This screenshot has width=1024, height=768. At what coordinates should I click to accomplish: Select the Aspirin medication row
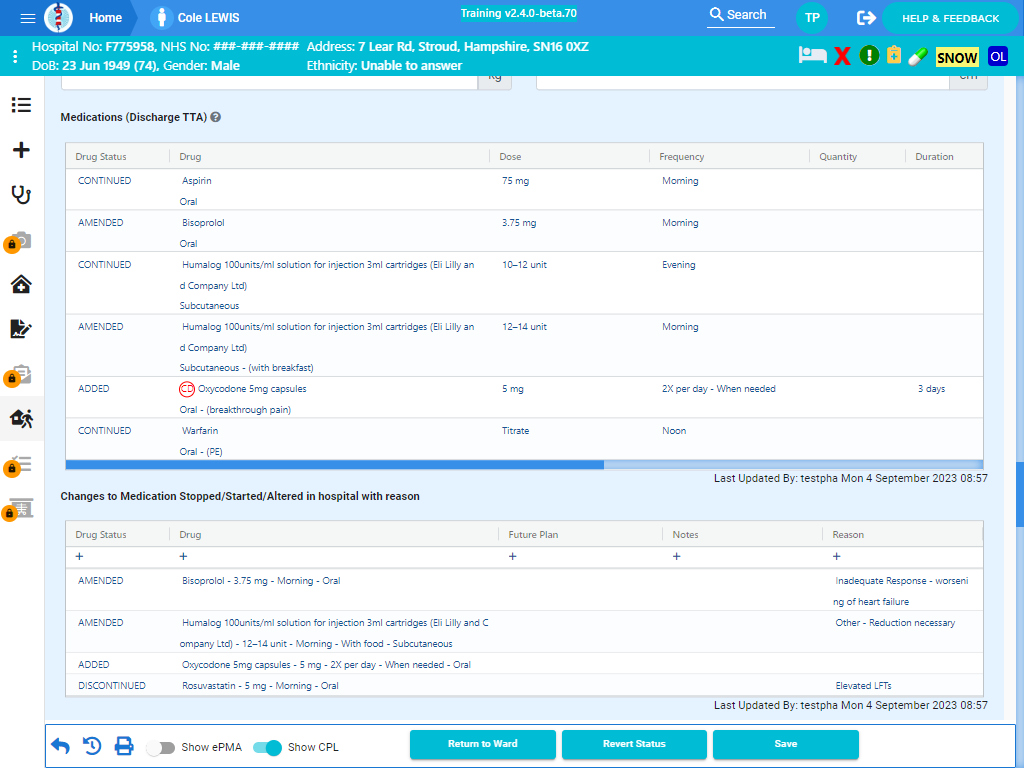pos(524,190)
